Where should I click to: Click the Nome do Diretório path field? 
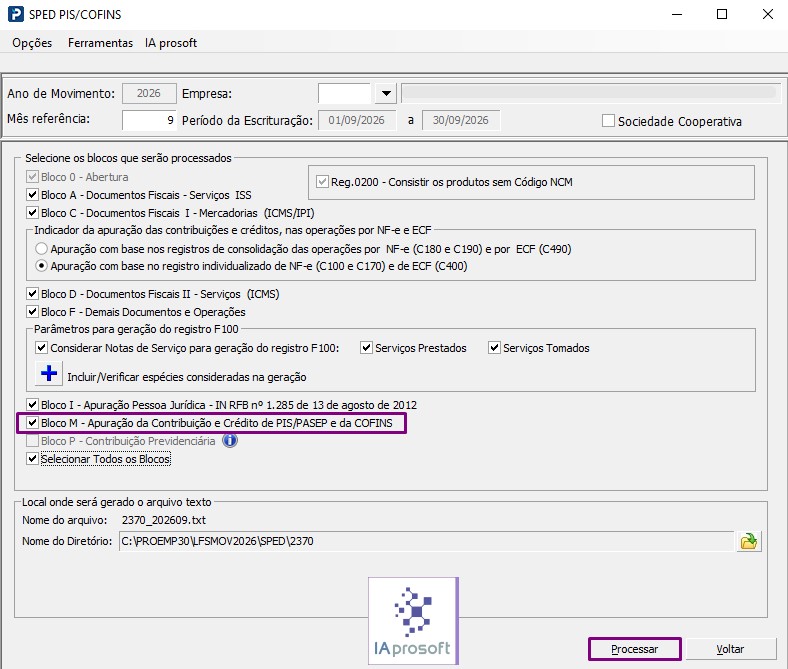click(427, 541)
